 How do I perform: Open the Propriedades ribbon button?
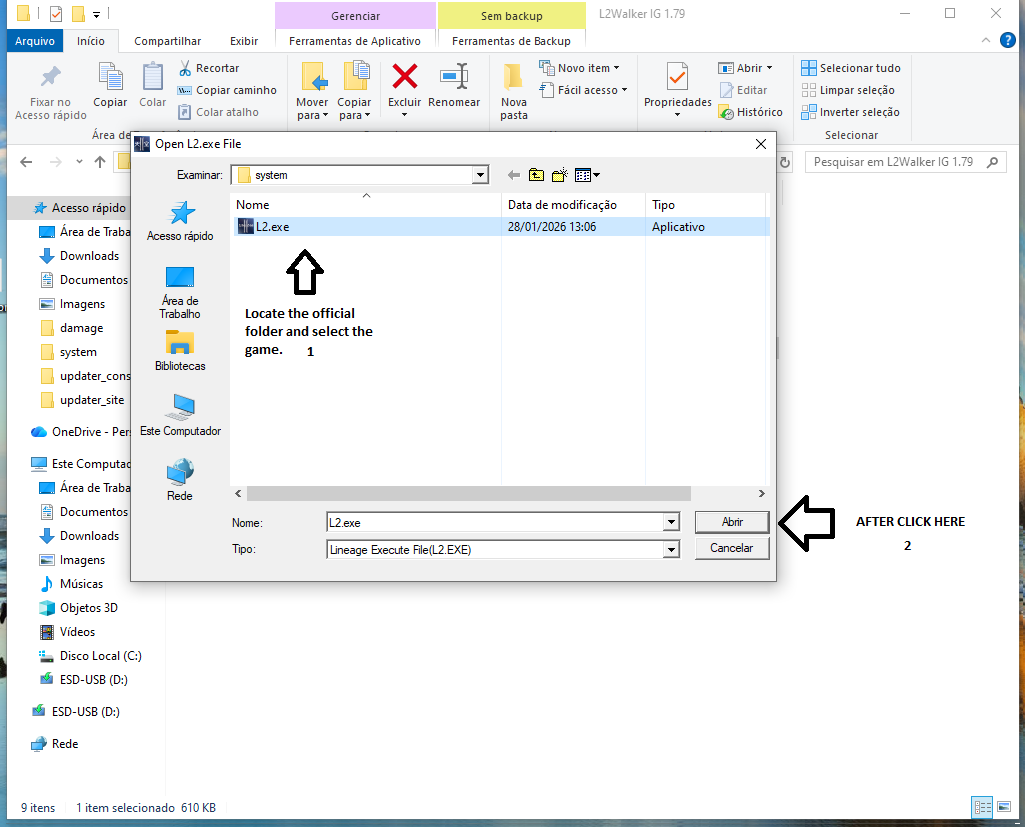[677, 88]
